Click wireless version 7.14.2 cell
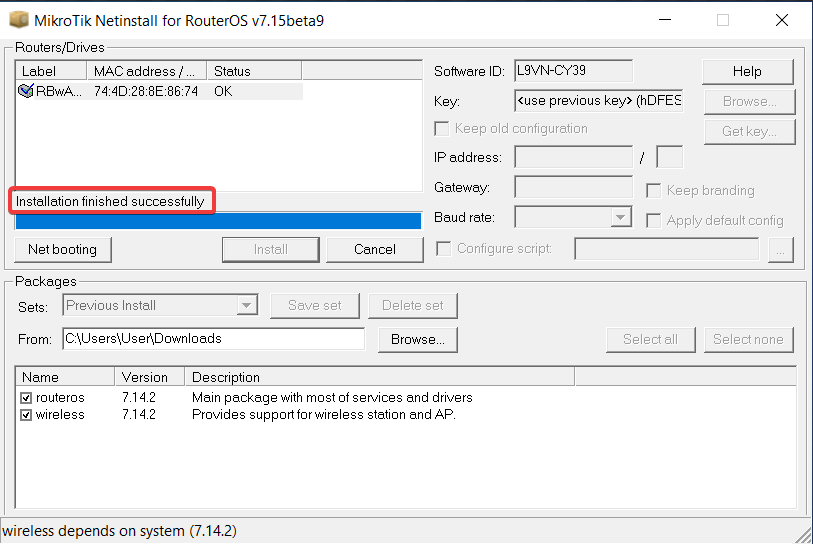Viewport: 813px width, 544px height. [138, 415]
